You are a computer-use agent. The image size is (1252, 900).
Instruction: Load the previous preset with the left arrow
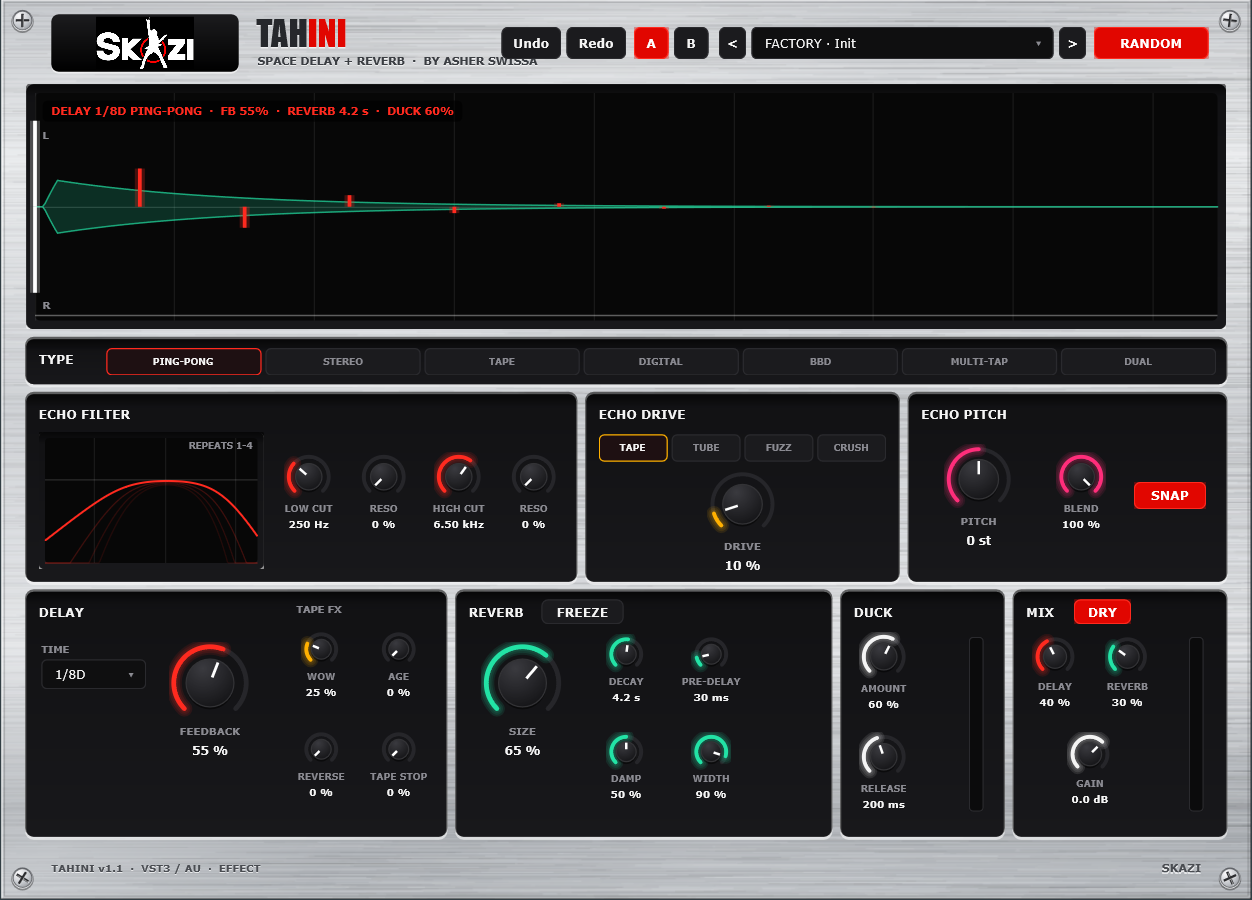point(732,43)
